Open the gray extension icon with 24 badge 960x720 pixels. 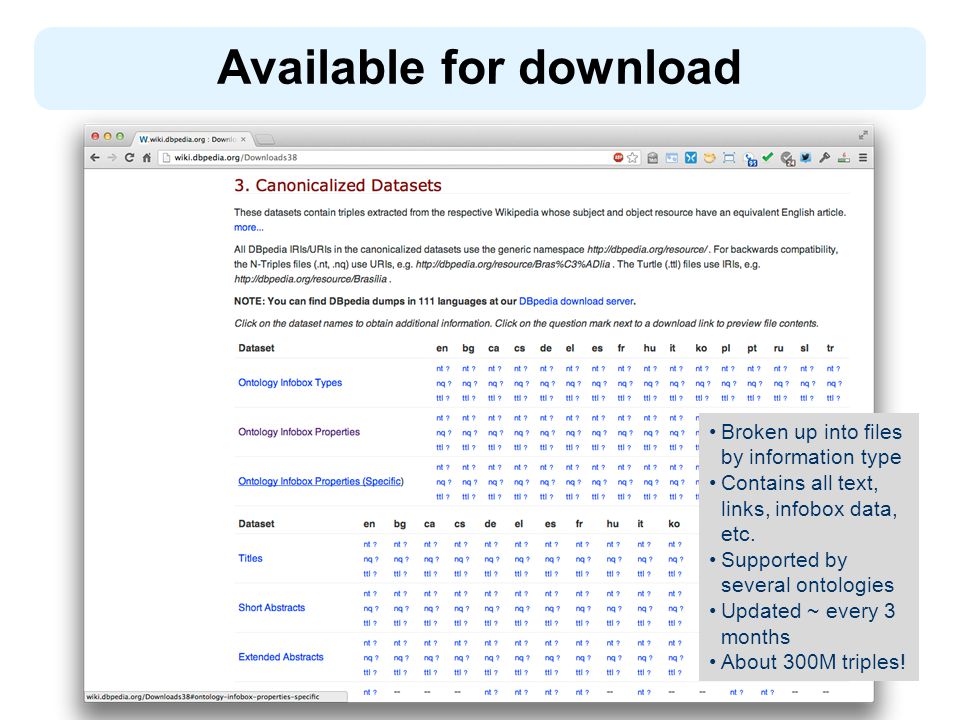click(x=788, y=159)
